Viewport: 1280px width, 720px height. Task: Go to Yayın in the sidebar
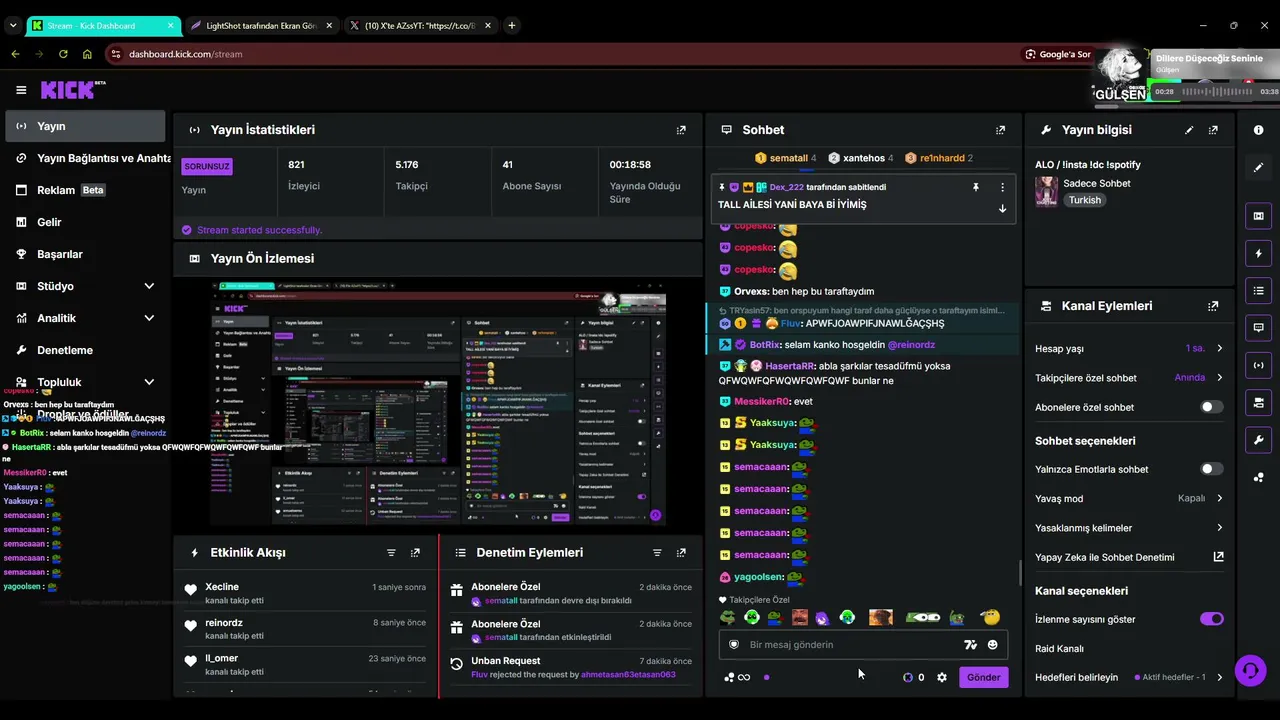coord(83,126)
